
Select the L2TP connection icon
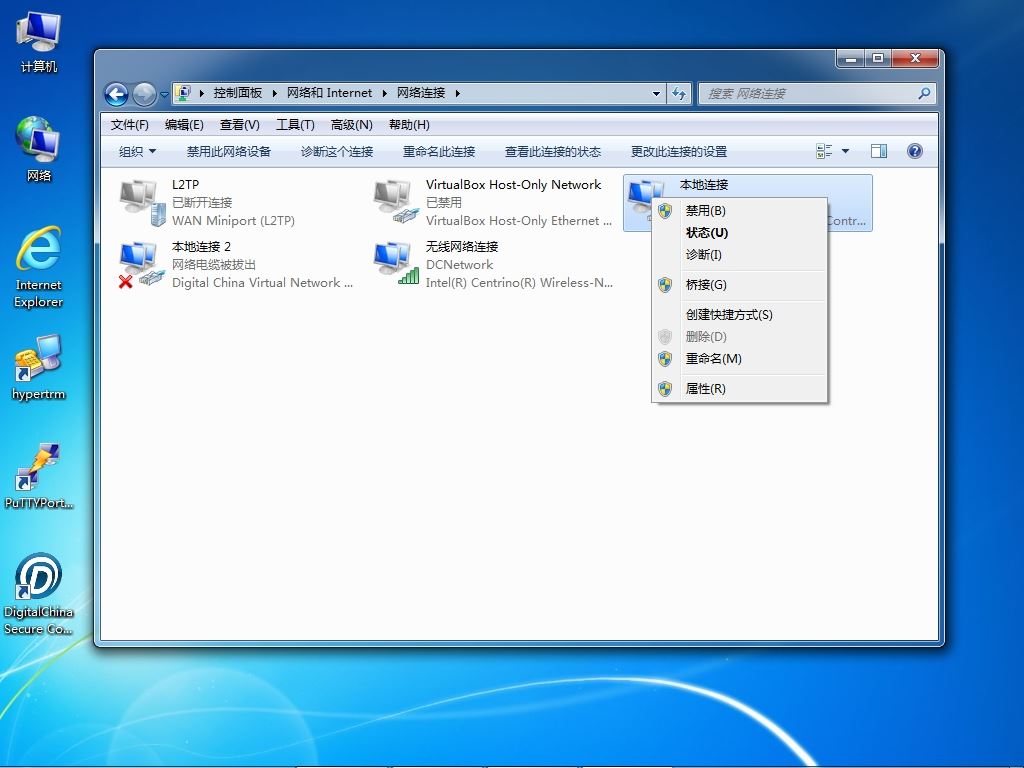tap(141, 203)
